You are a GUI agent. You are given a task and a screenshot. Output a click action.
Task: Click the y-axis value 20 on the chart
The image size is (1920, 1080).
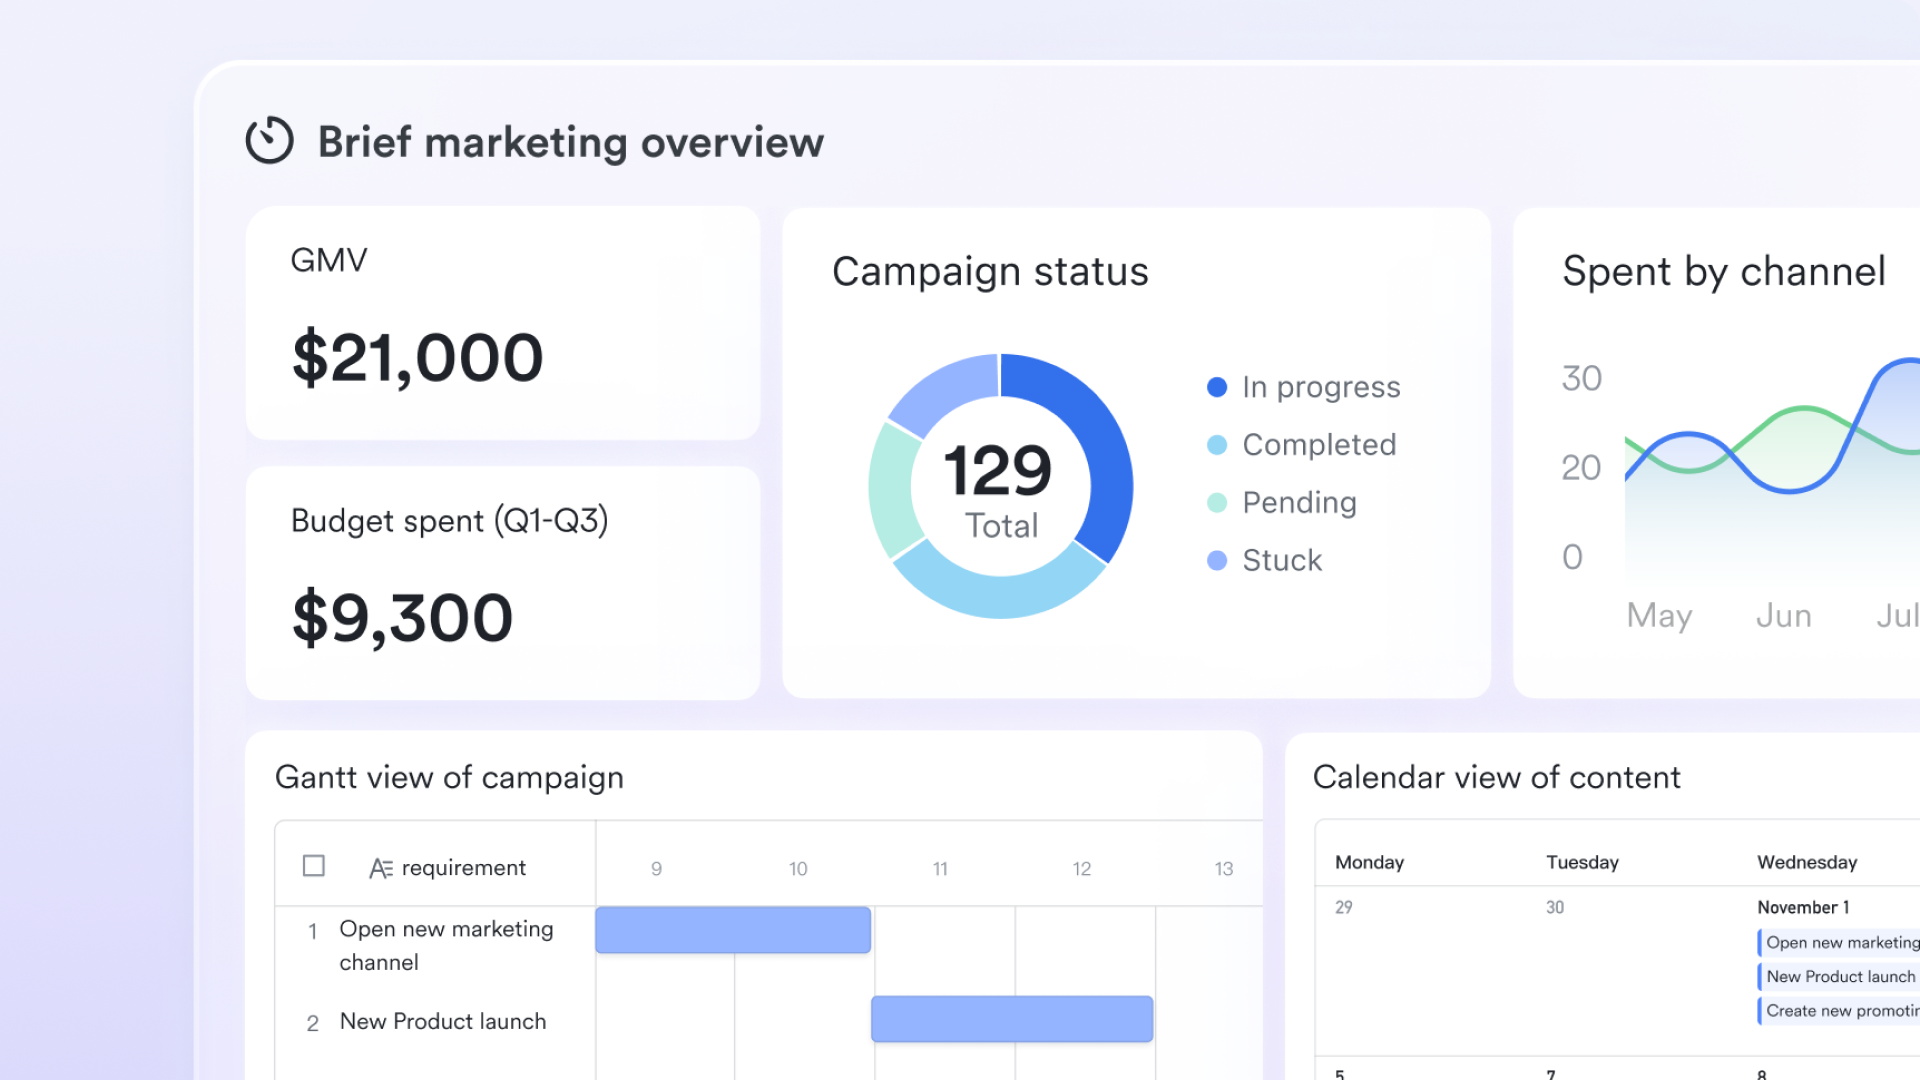(x=1581, y=468)
